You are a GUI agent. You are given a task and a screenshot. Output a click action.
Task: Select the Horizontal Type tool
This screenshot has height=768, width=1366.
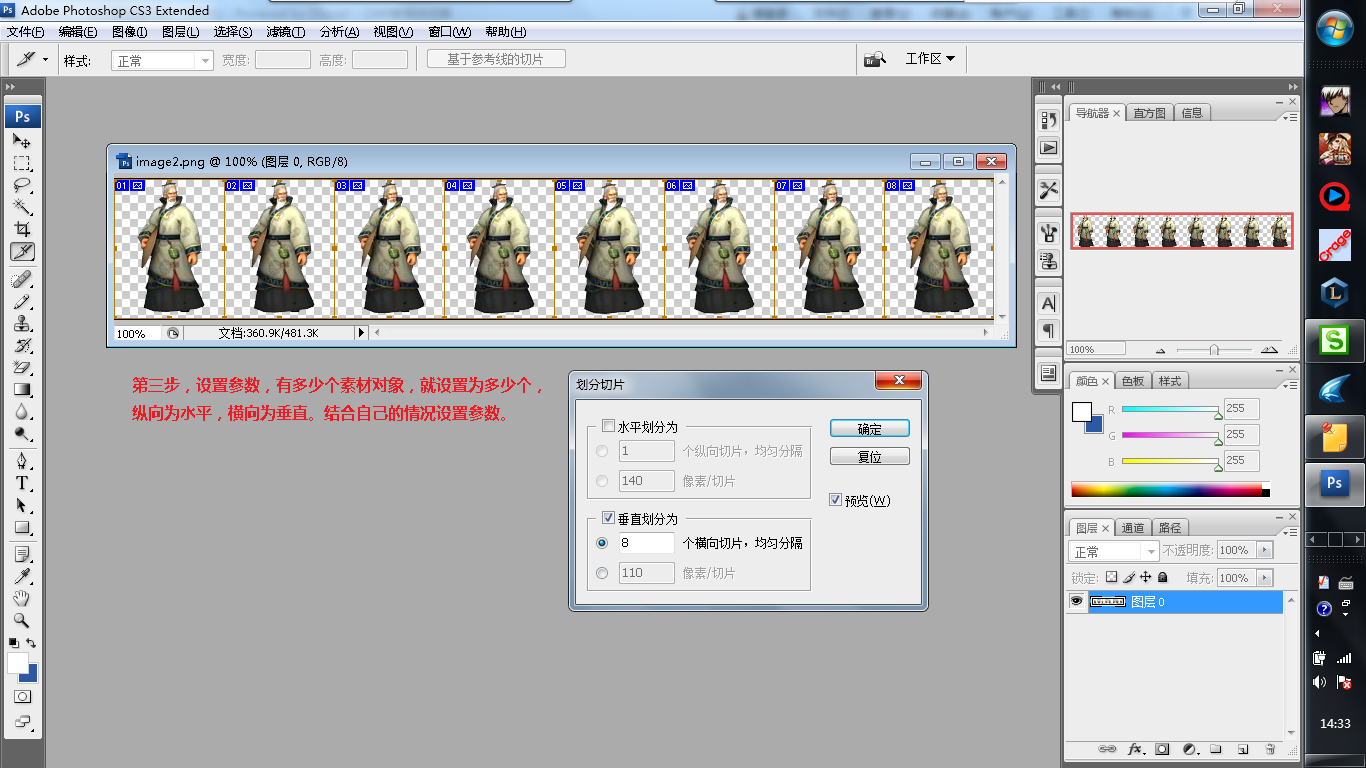tap(22, 483)
